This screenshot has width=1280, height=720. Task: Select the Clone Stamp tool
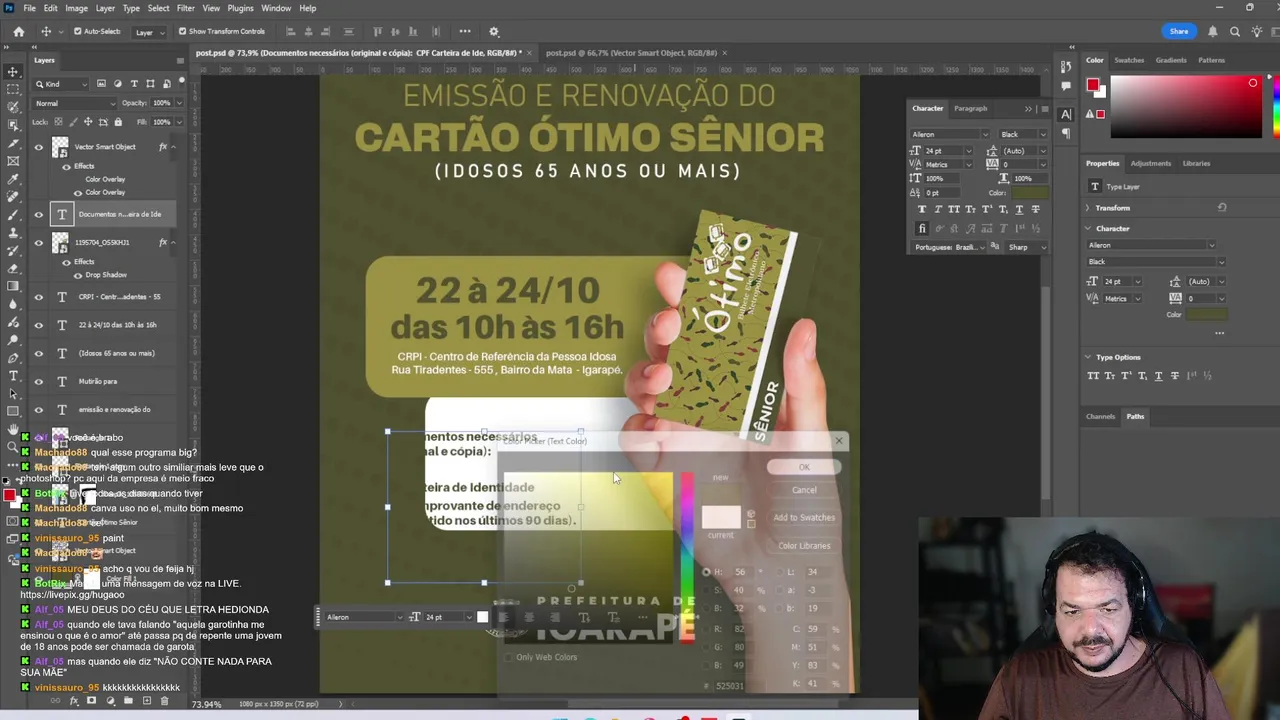pyautogui.click(x=13, y=232)
